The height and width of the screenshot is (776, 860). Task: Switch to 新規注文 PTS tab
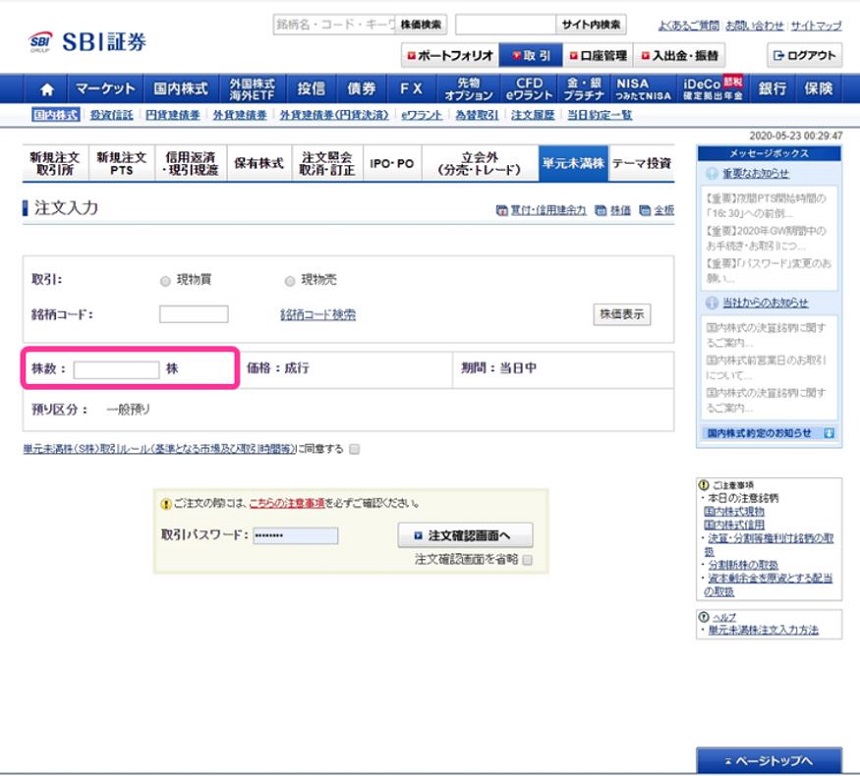pyautogui.click(x=122, y=163)
